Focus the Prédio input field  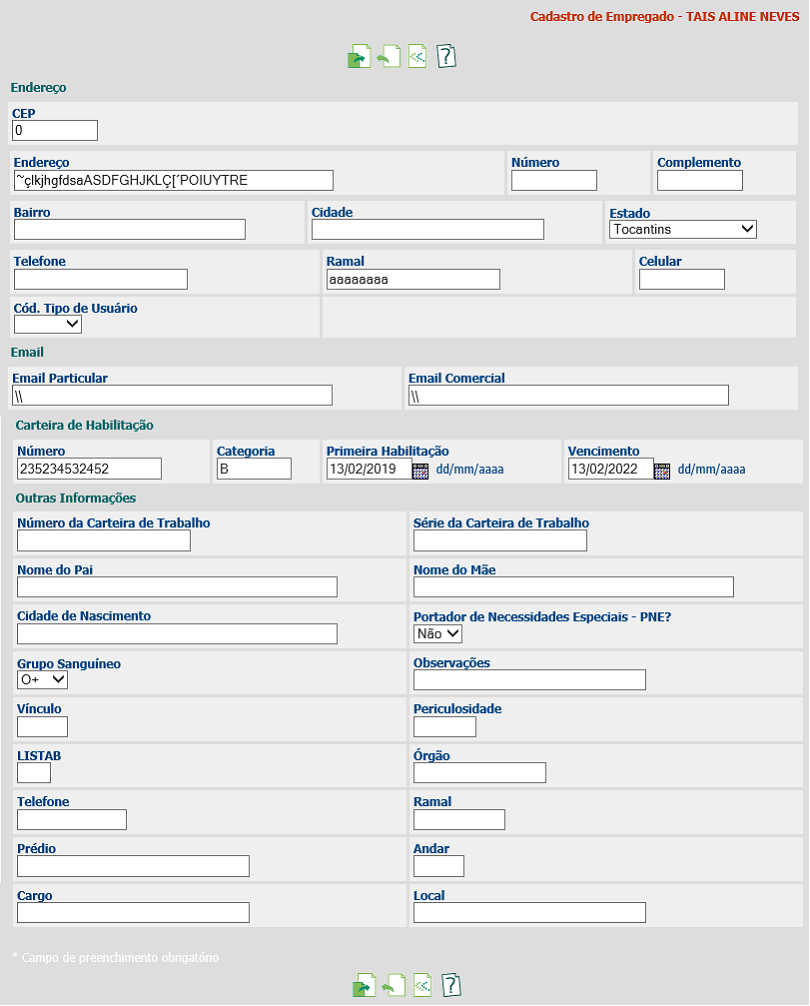click(133, 866)
